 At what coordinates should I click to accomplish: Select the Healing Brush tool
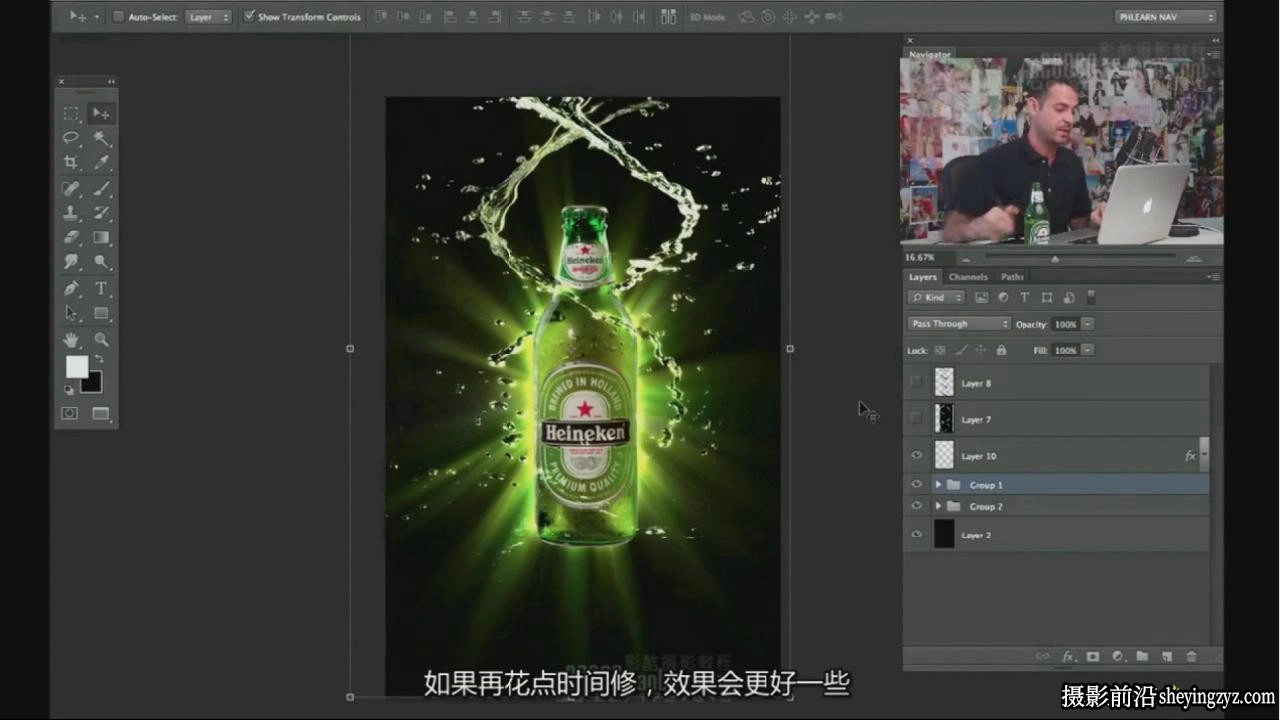[x=71, y=188]
